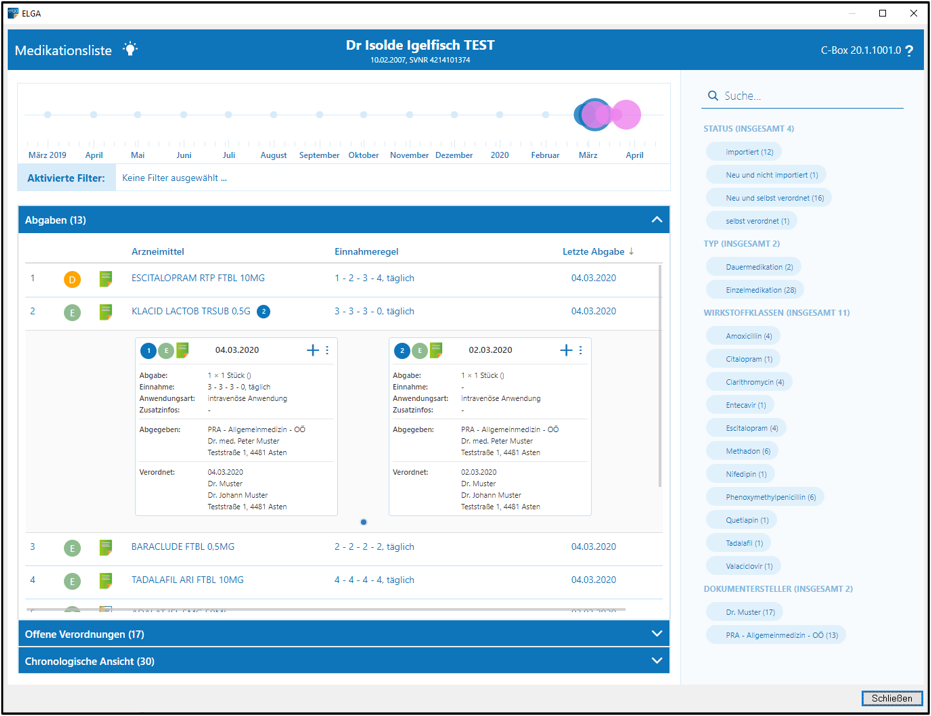Click the orange D badge for Escitalopram
The height and width of the screenshot is (716, 931).
pos(72,279)
